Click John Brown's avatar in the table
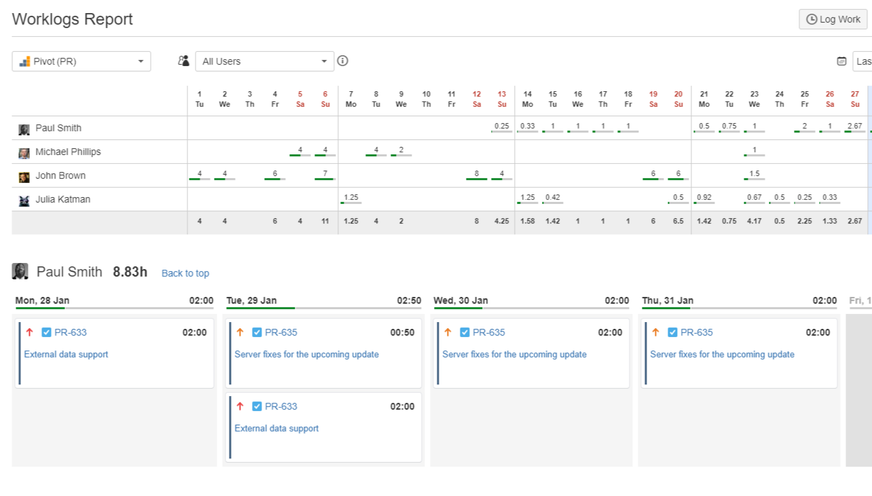The height and width of the screenshot is (496, 872). coord(24,177)
